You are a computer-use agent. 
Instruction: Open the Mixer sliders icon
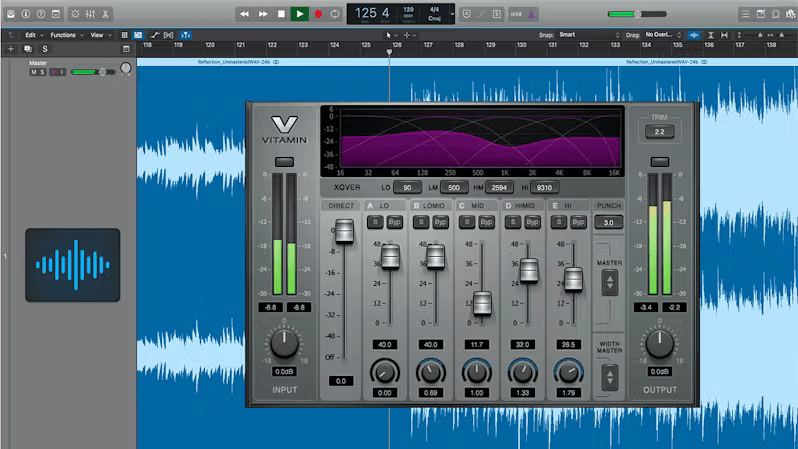pyautogui.click(x=90, y=14)
